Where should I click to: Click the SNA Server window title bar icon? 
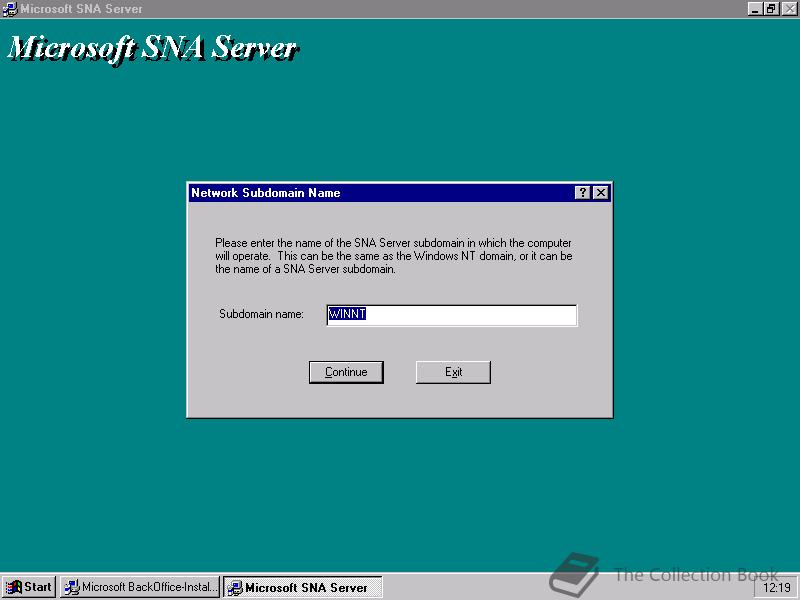click(10, 9)
